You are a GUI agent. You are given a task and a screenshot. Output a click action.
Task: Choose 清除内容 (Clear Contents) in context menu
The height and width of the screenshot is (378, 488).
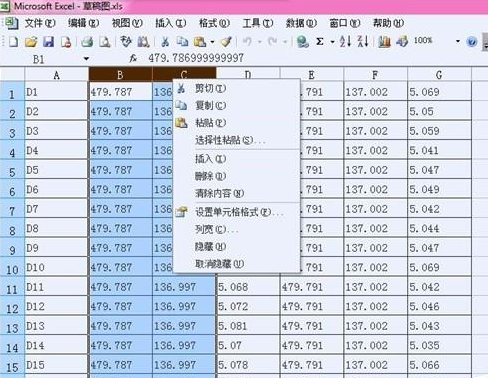[x=237, y=193]
